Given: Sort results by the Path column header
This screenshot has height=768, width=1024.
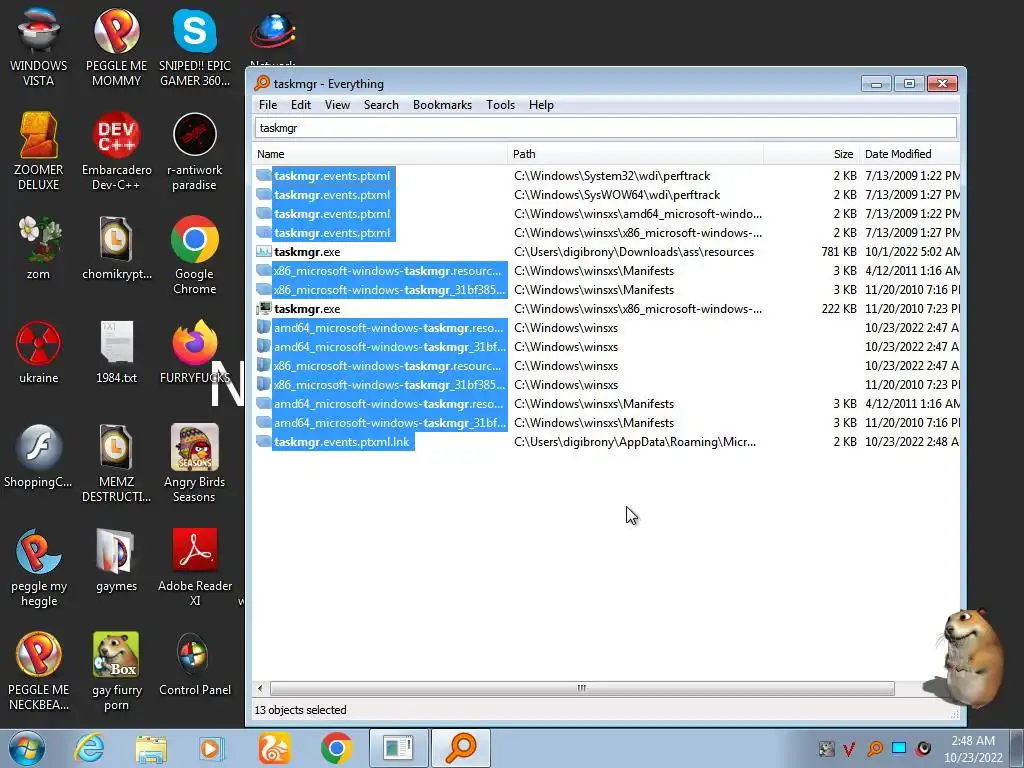Looking at the screenshot, I should (x=635, y=154).
